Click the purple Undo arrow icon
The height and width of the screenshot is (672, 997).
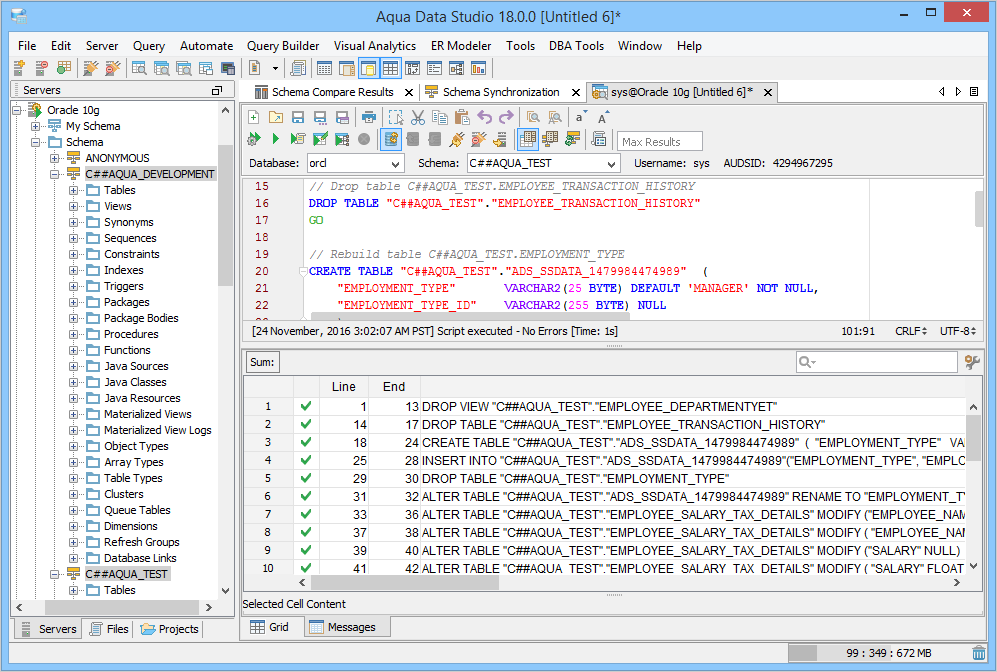click(x=484, y=117)
